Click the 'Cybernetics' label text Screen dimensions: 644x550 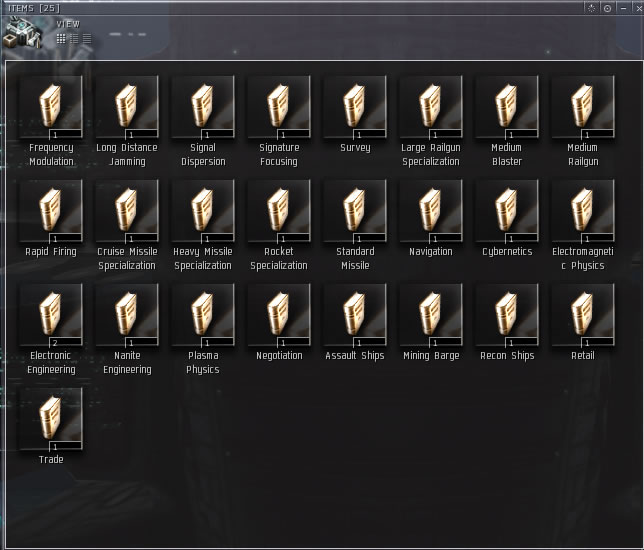(507, 251)
